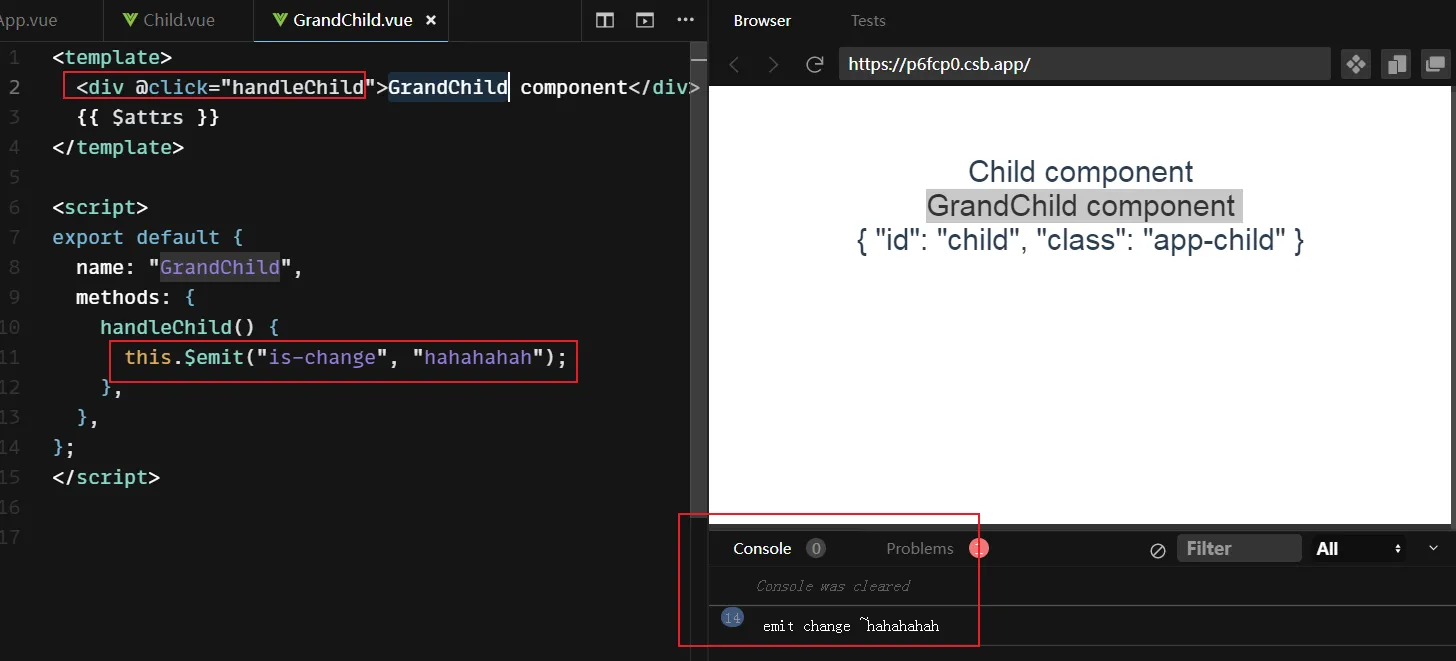Refresh the preview browser page
The height and width of the screenshot is (661, 1456).
[x=815, y=65]
